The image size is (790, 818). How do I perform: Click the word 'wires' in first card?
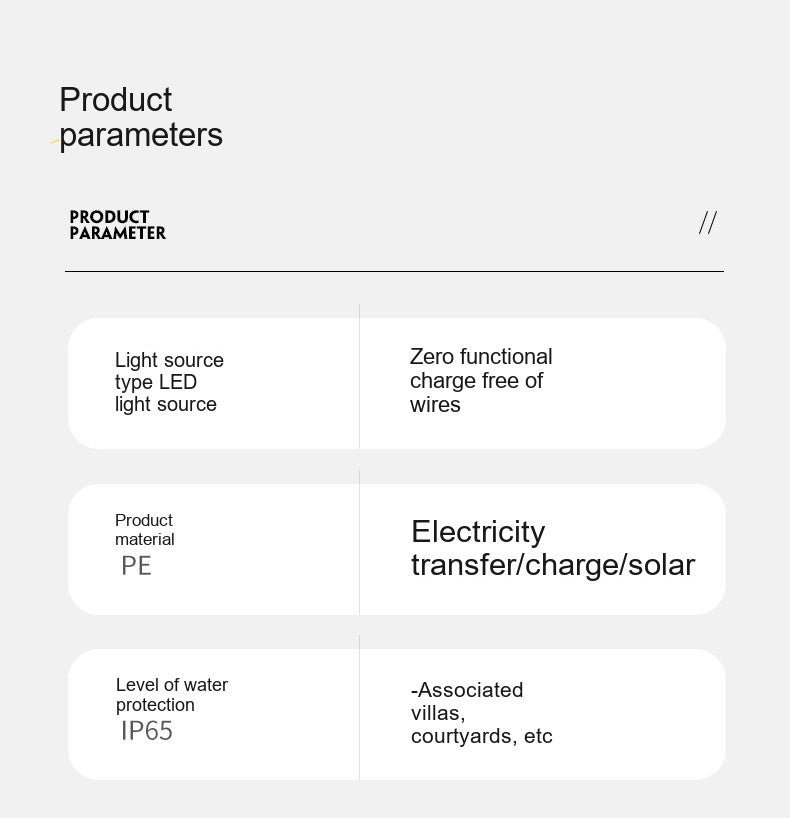pyautogui.click(x=435, y=405)
